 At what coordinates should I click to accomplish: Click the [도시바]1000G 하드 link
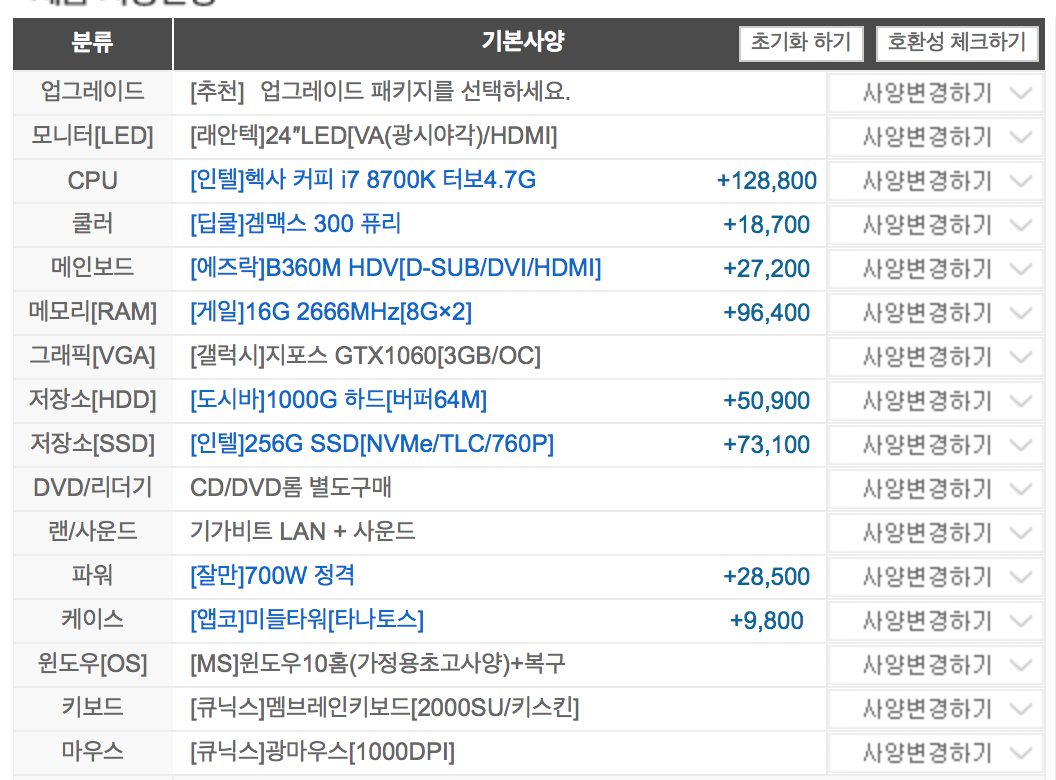[x=338, y=400]
